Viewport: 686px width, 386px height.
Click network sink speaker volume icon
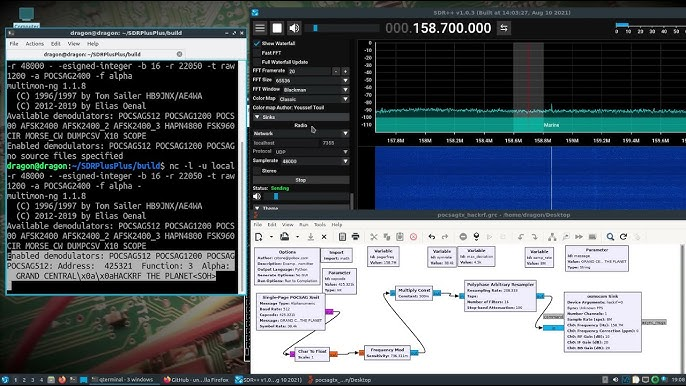(x=257, y=197)
